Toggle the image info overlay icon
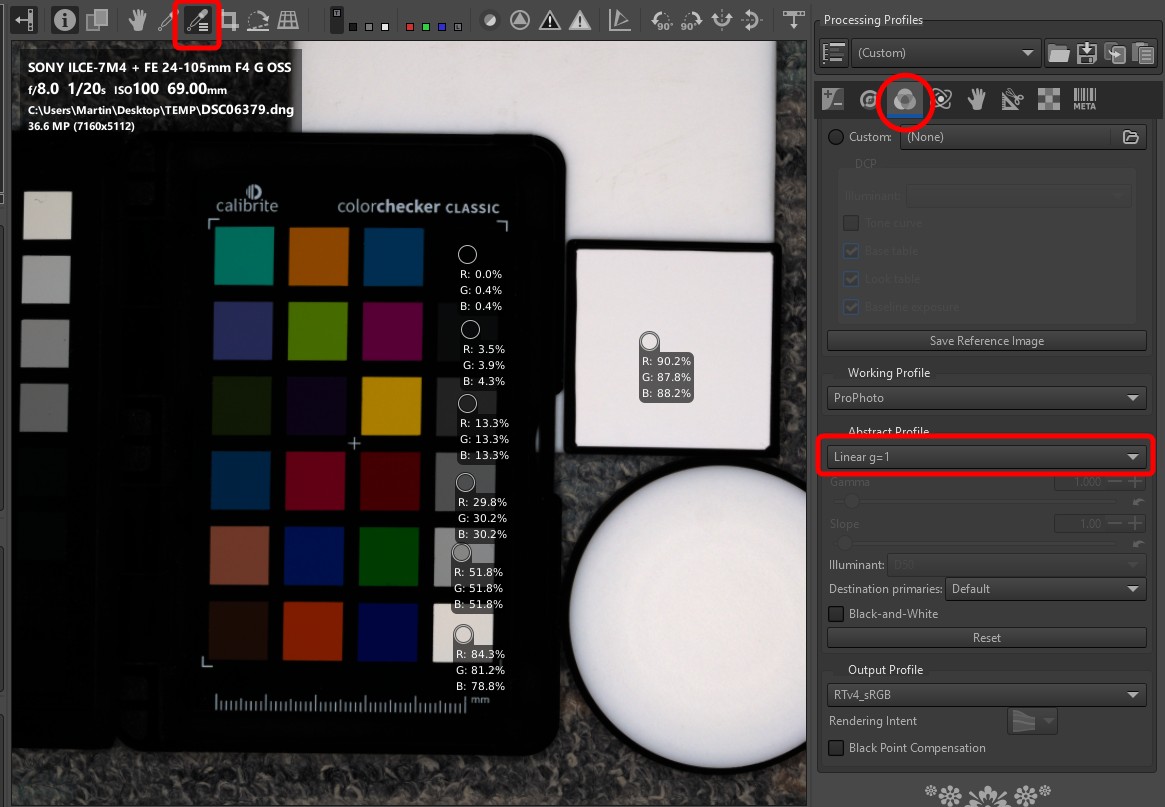1165x807 pixels. tap(65, 20)
